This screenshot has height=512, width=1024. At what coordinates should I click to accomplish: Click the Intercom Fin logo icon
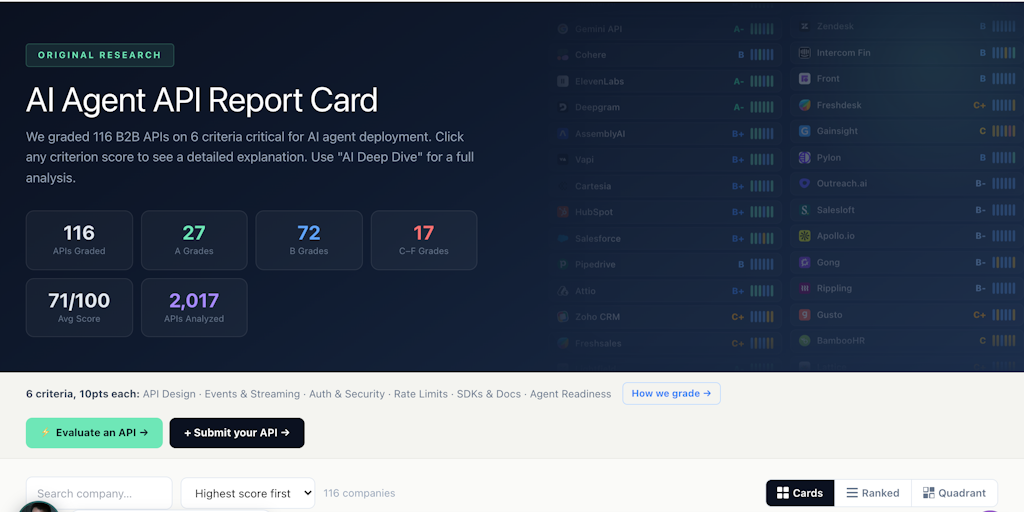coord(805,52)
